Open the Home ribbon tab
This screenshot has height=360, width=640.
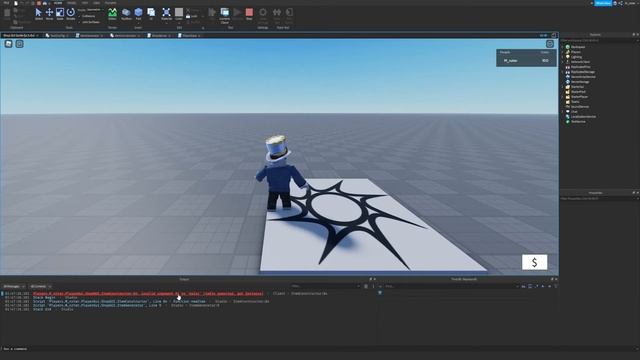tap(58, 3)
